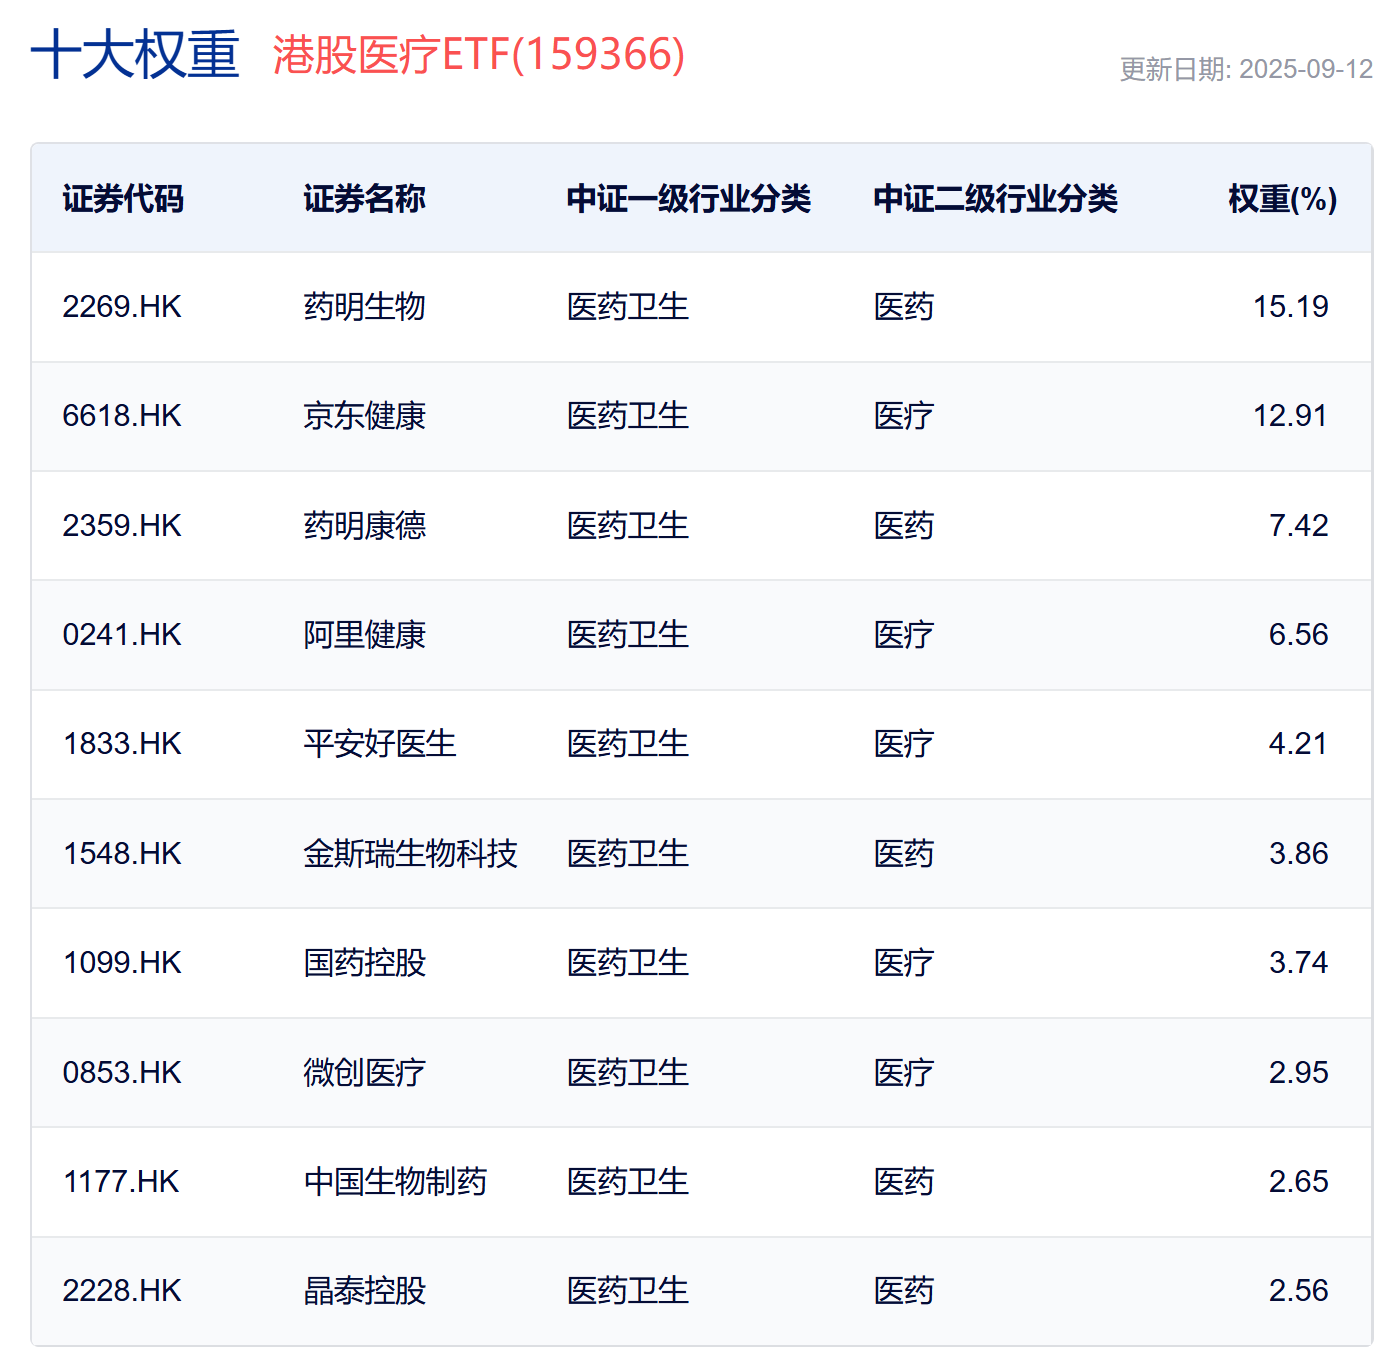Screen dimensions: 1386x1349
Task: Click the update date '2025-09-12'
Action: pyautogui.click(x=1306, y=69)
